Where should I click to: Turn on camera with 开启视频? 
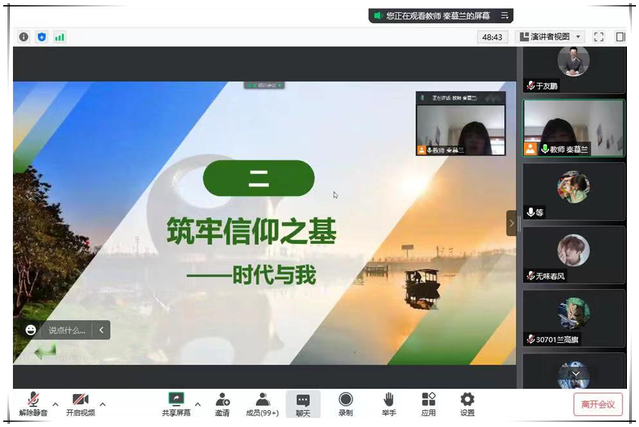click(80, 403)
